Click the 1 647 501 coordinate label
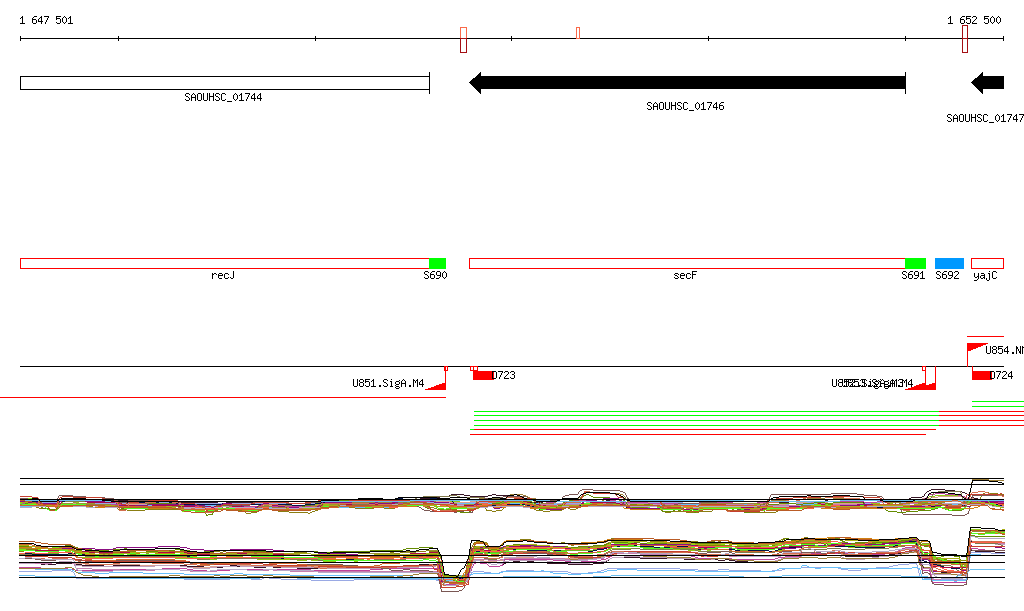This screenshot has width=1024, height=611. 46,20
